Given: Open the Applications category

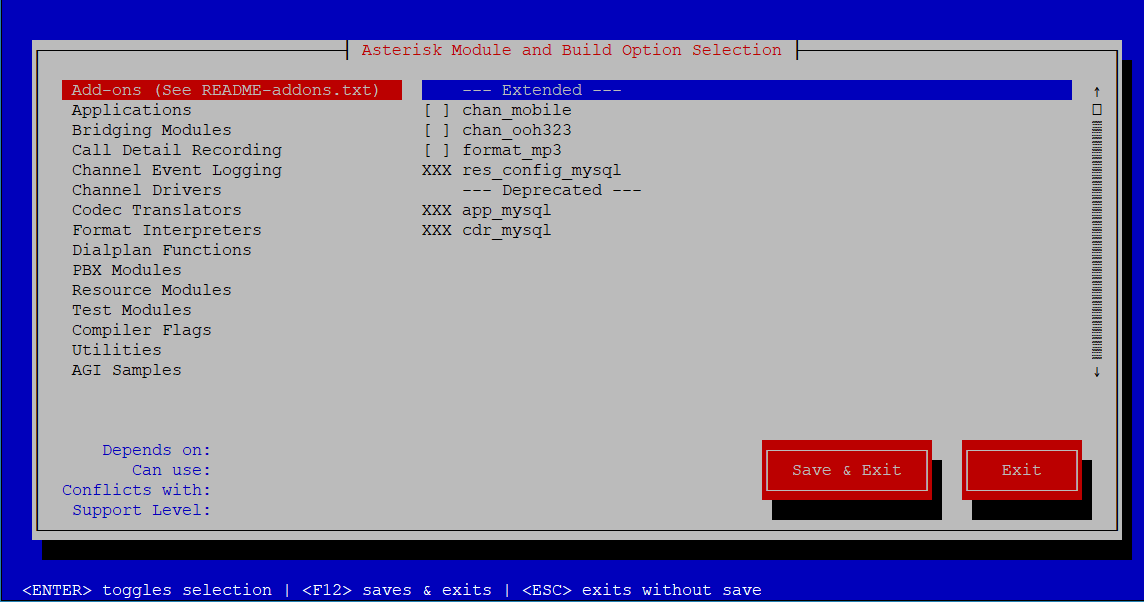Looking at the screenshot, I should click(131, 110).
